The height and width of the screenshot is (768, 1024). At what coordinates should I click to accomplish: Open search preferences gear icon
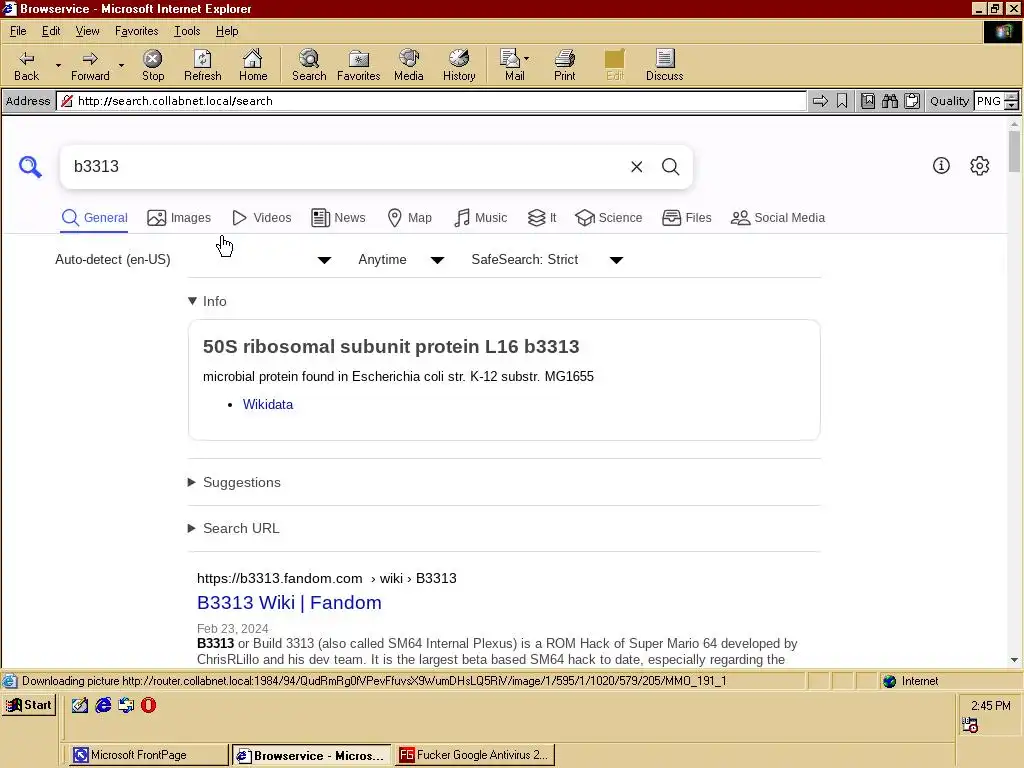click(980, 166)
